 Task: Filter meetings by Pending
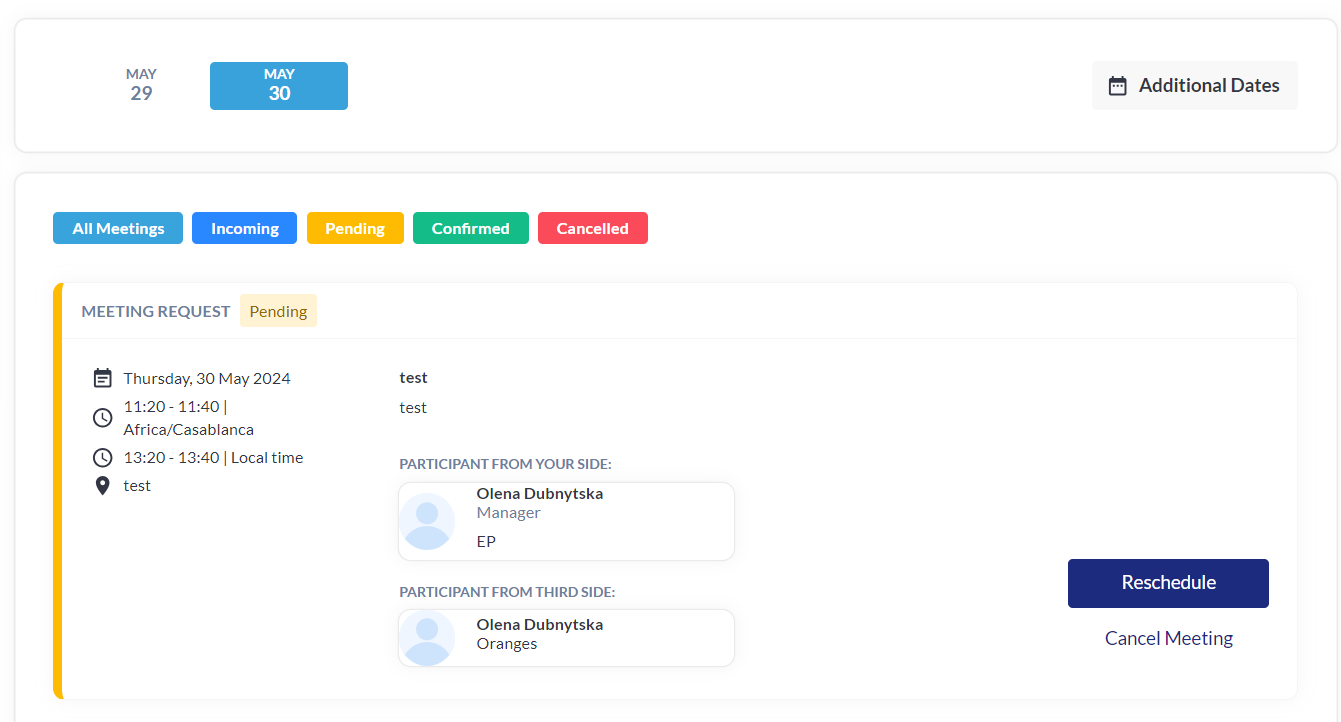coord(355,228)
